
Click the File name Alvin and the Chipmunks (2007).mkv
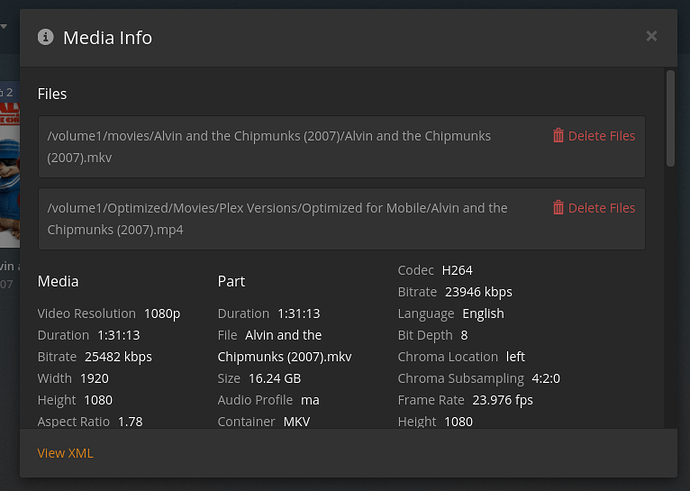pos(284,346)
